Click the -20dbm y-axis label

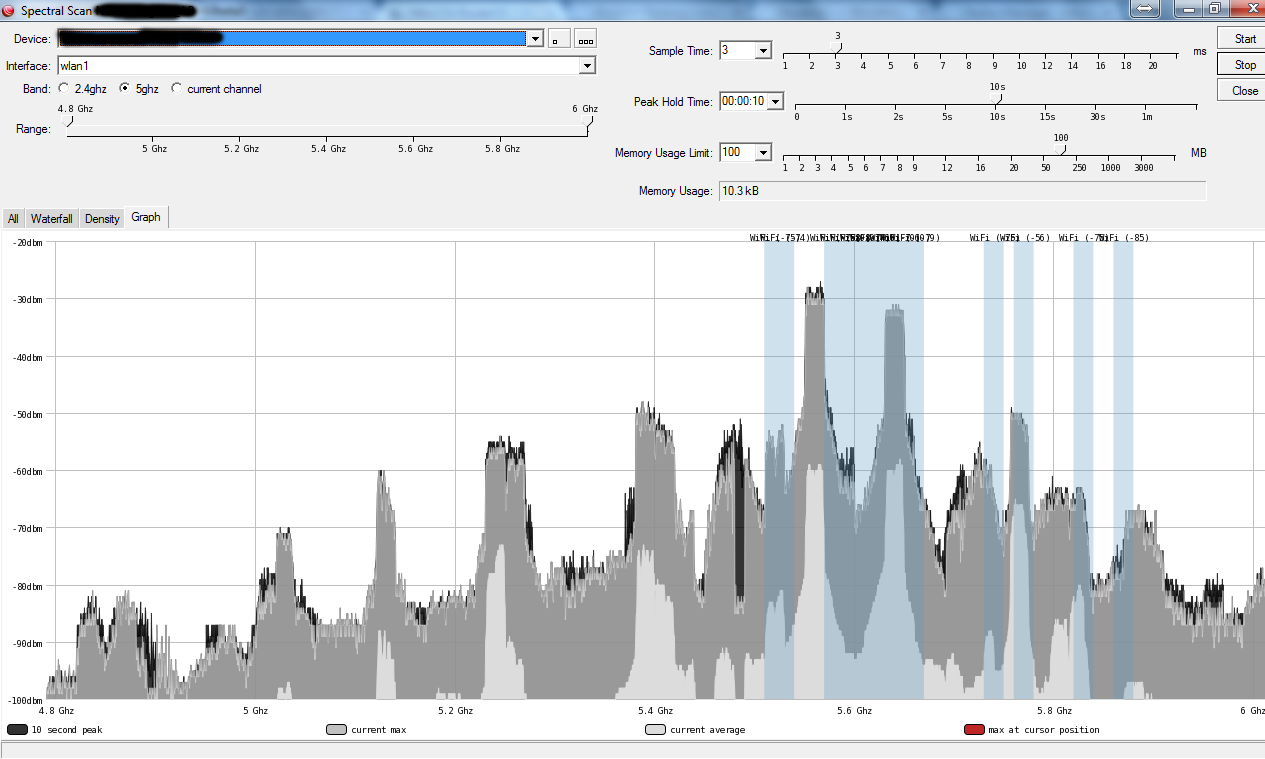click(28, 243)
